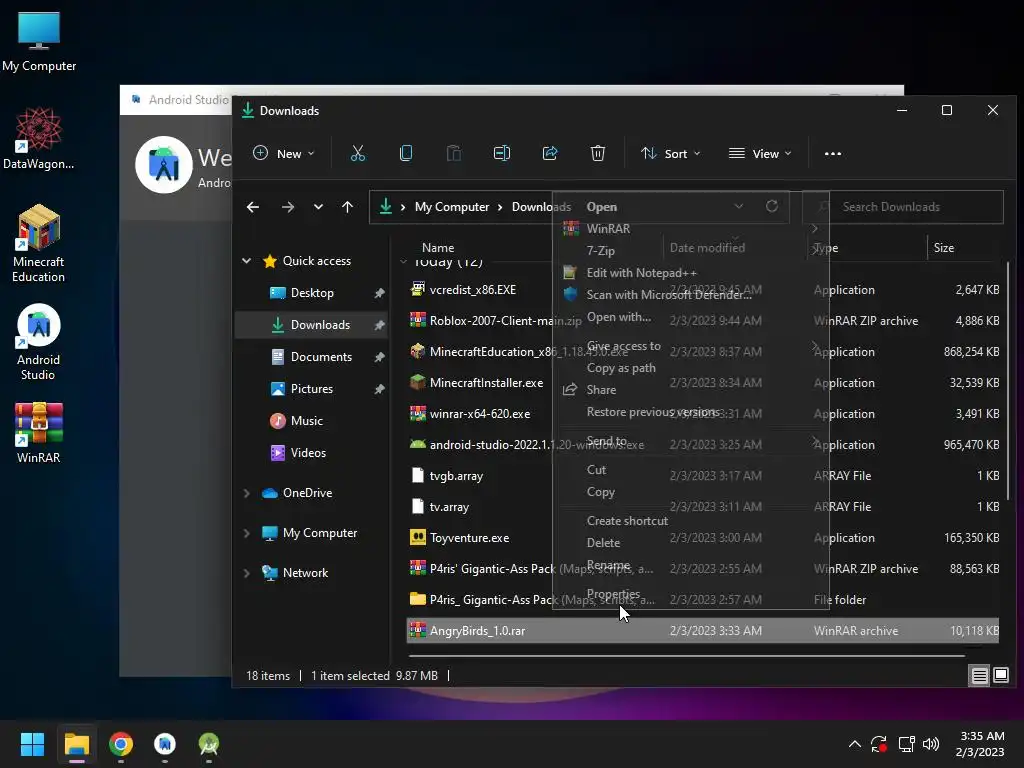
Task: Click the taskbar network icon
Action: 906,744
